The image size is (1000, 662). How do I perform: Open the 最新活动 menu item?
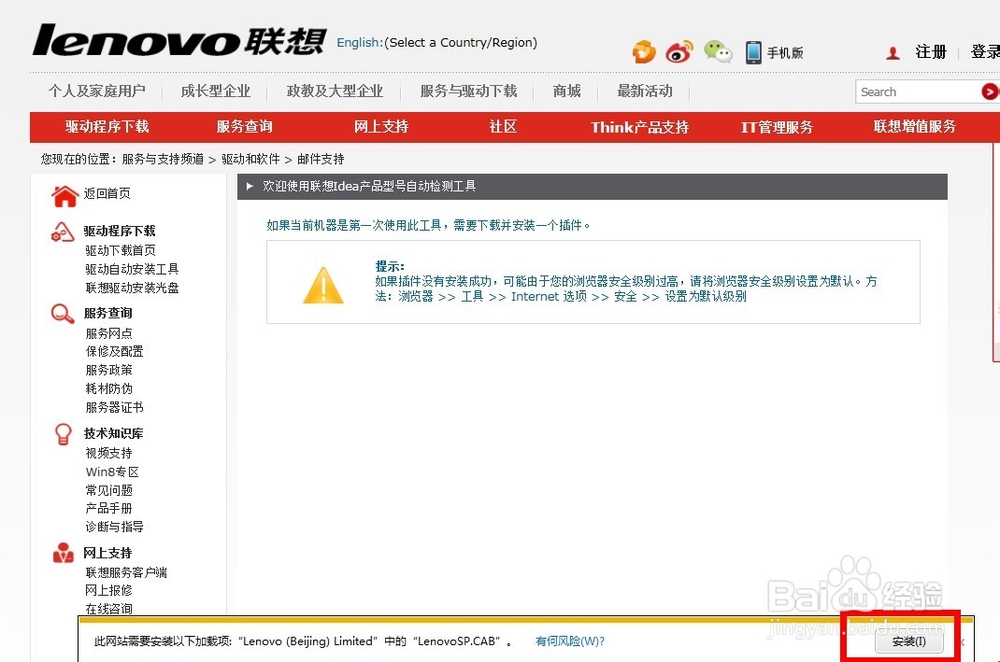point(645,91)
